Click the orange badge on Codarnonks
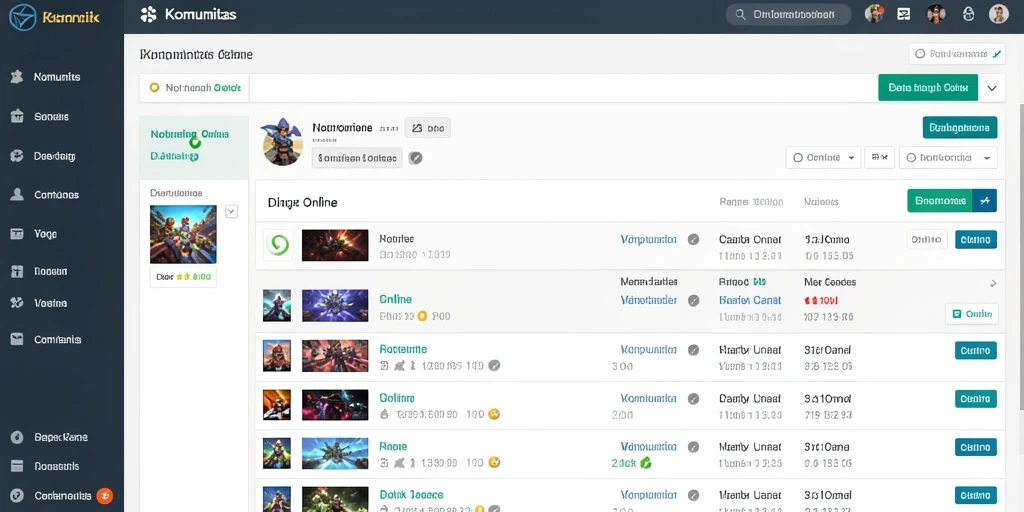 click(104, 496)
